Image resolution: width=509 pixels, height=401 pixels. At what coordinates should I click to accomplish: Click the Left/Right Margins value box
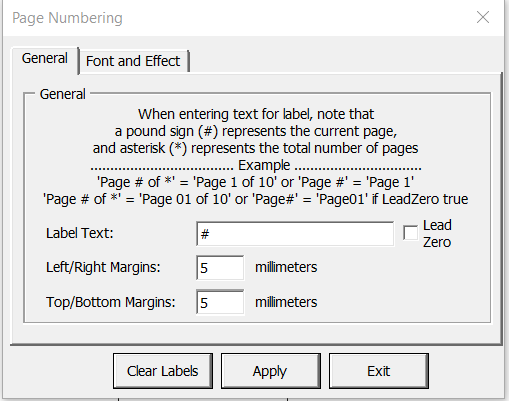tap(220, 268)
